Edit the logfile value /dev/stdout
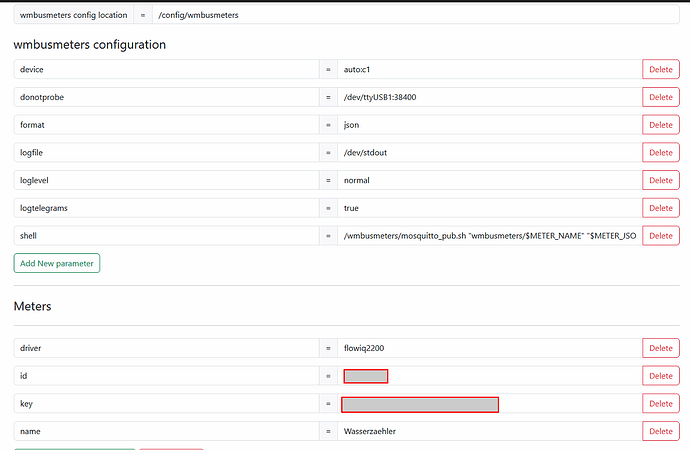This screenshot has width=690, height=450. [x=489, y=153]
